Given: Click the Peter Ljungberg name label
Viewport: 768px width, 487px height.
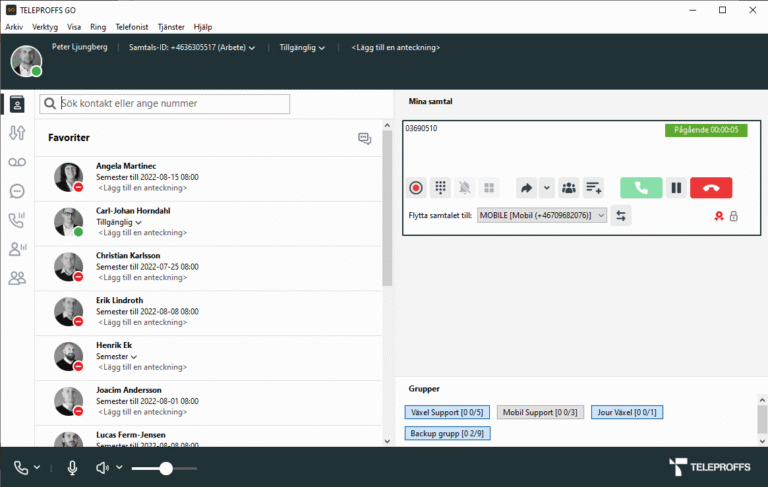Looking at the screenshot, I should point(79,47).
